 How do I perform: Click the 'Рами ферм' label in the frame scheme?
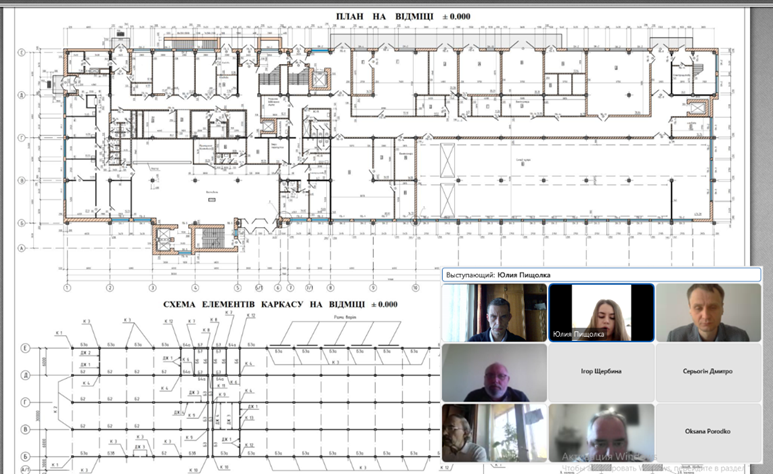coord(345,317)
